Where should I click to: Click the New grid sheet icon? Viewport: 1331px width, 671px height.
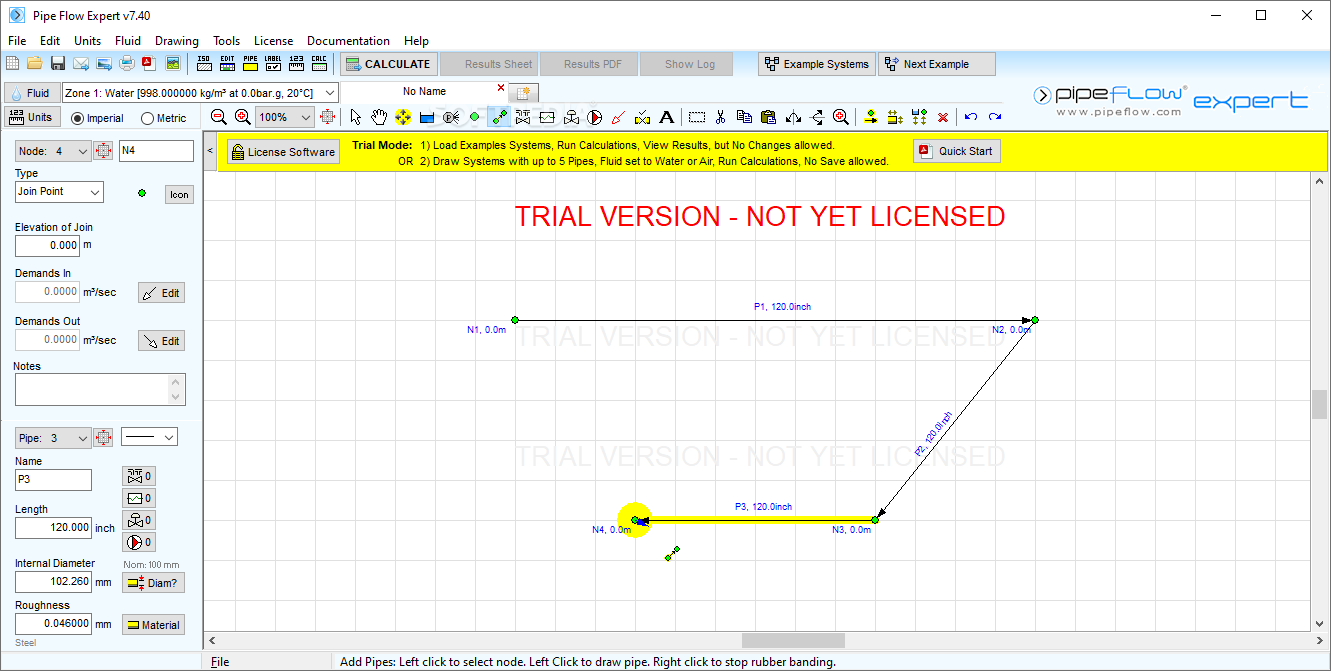pyautogui.click(x=12, y=63)
